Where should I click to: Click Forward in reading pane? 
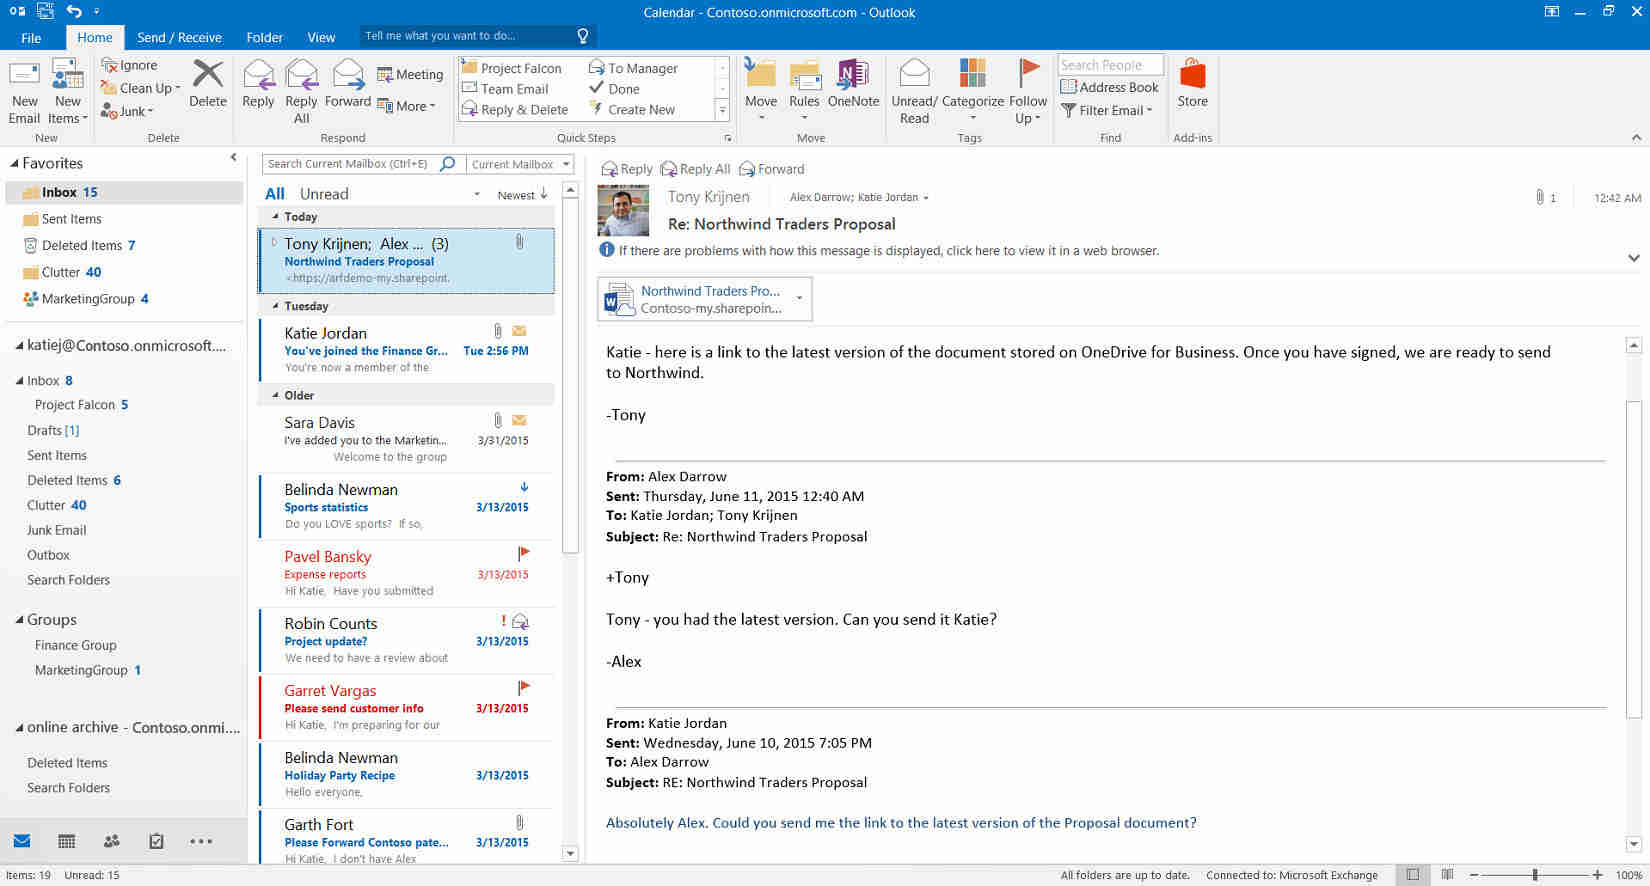pos(771,169)
